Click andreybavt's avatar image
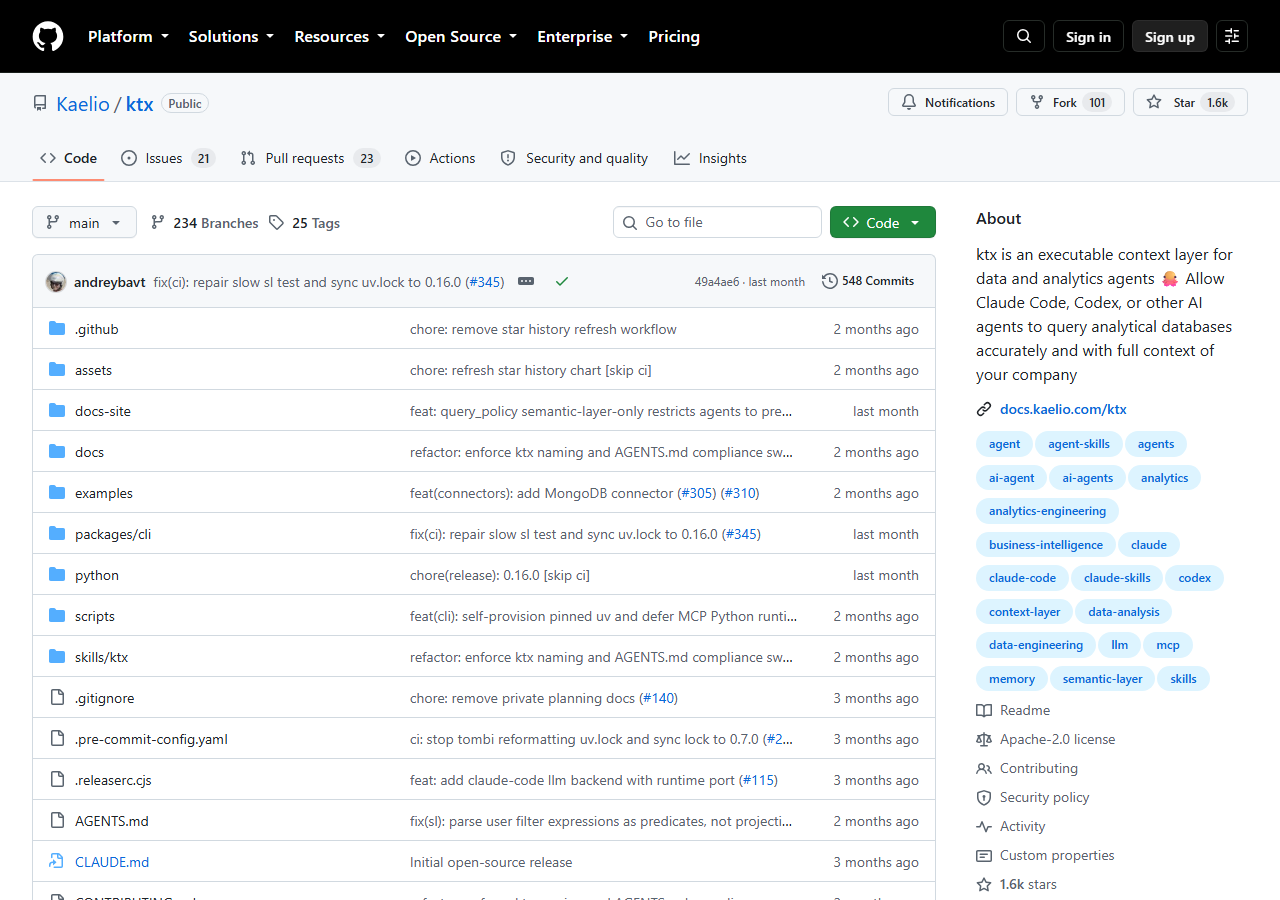This screenshot has width=1280, height=900. [x=56, y=282]
